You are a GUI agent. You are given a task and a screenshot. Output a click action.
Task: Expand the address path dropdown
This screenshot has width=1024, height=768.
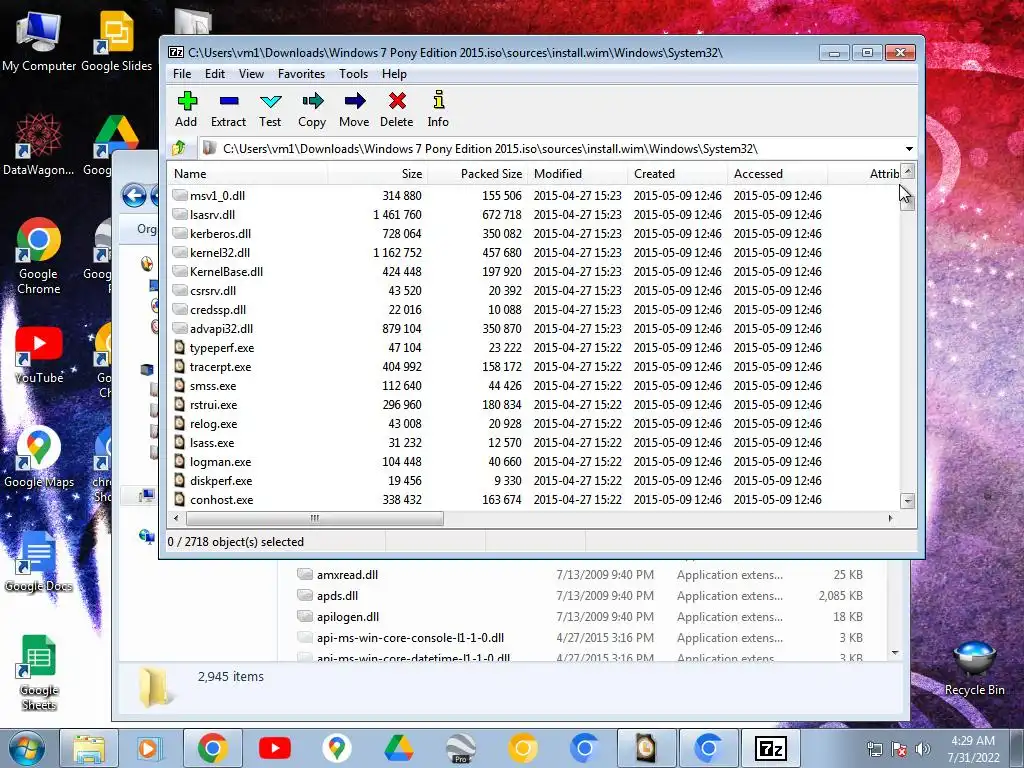coord(908,149)
